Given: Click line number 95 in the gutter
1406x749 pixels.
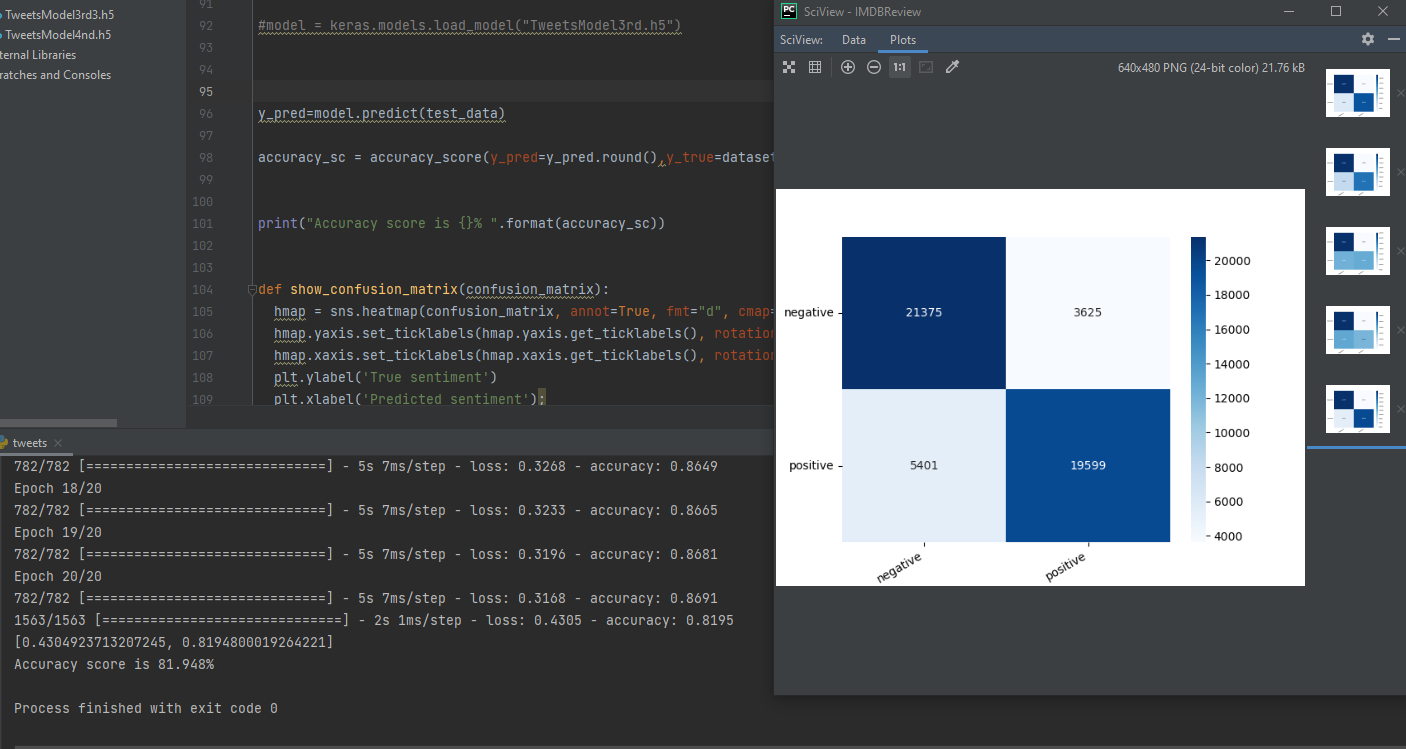Looking at the screenshot, I should point(205,91).
